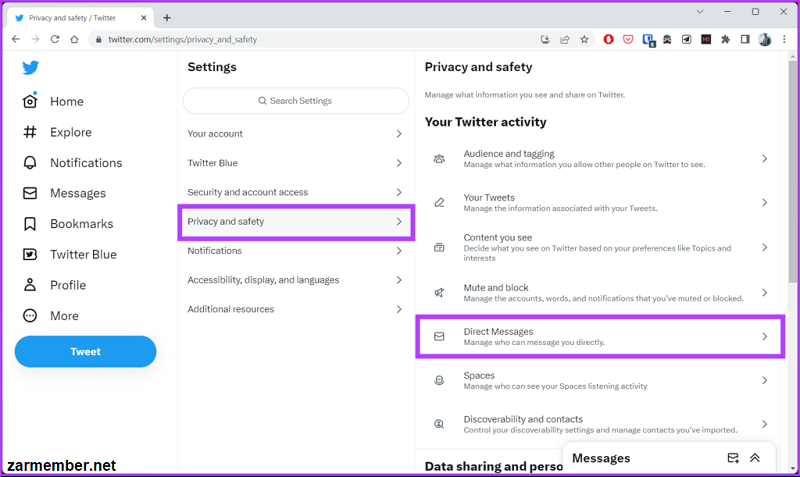Go back in browser
800x477 pixels.
tap(16, 39)
